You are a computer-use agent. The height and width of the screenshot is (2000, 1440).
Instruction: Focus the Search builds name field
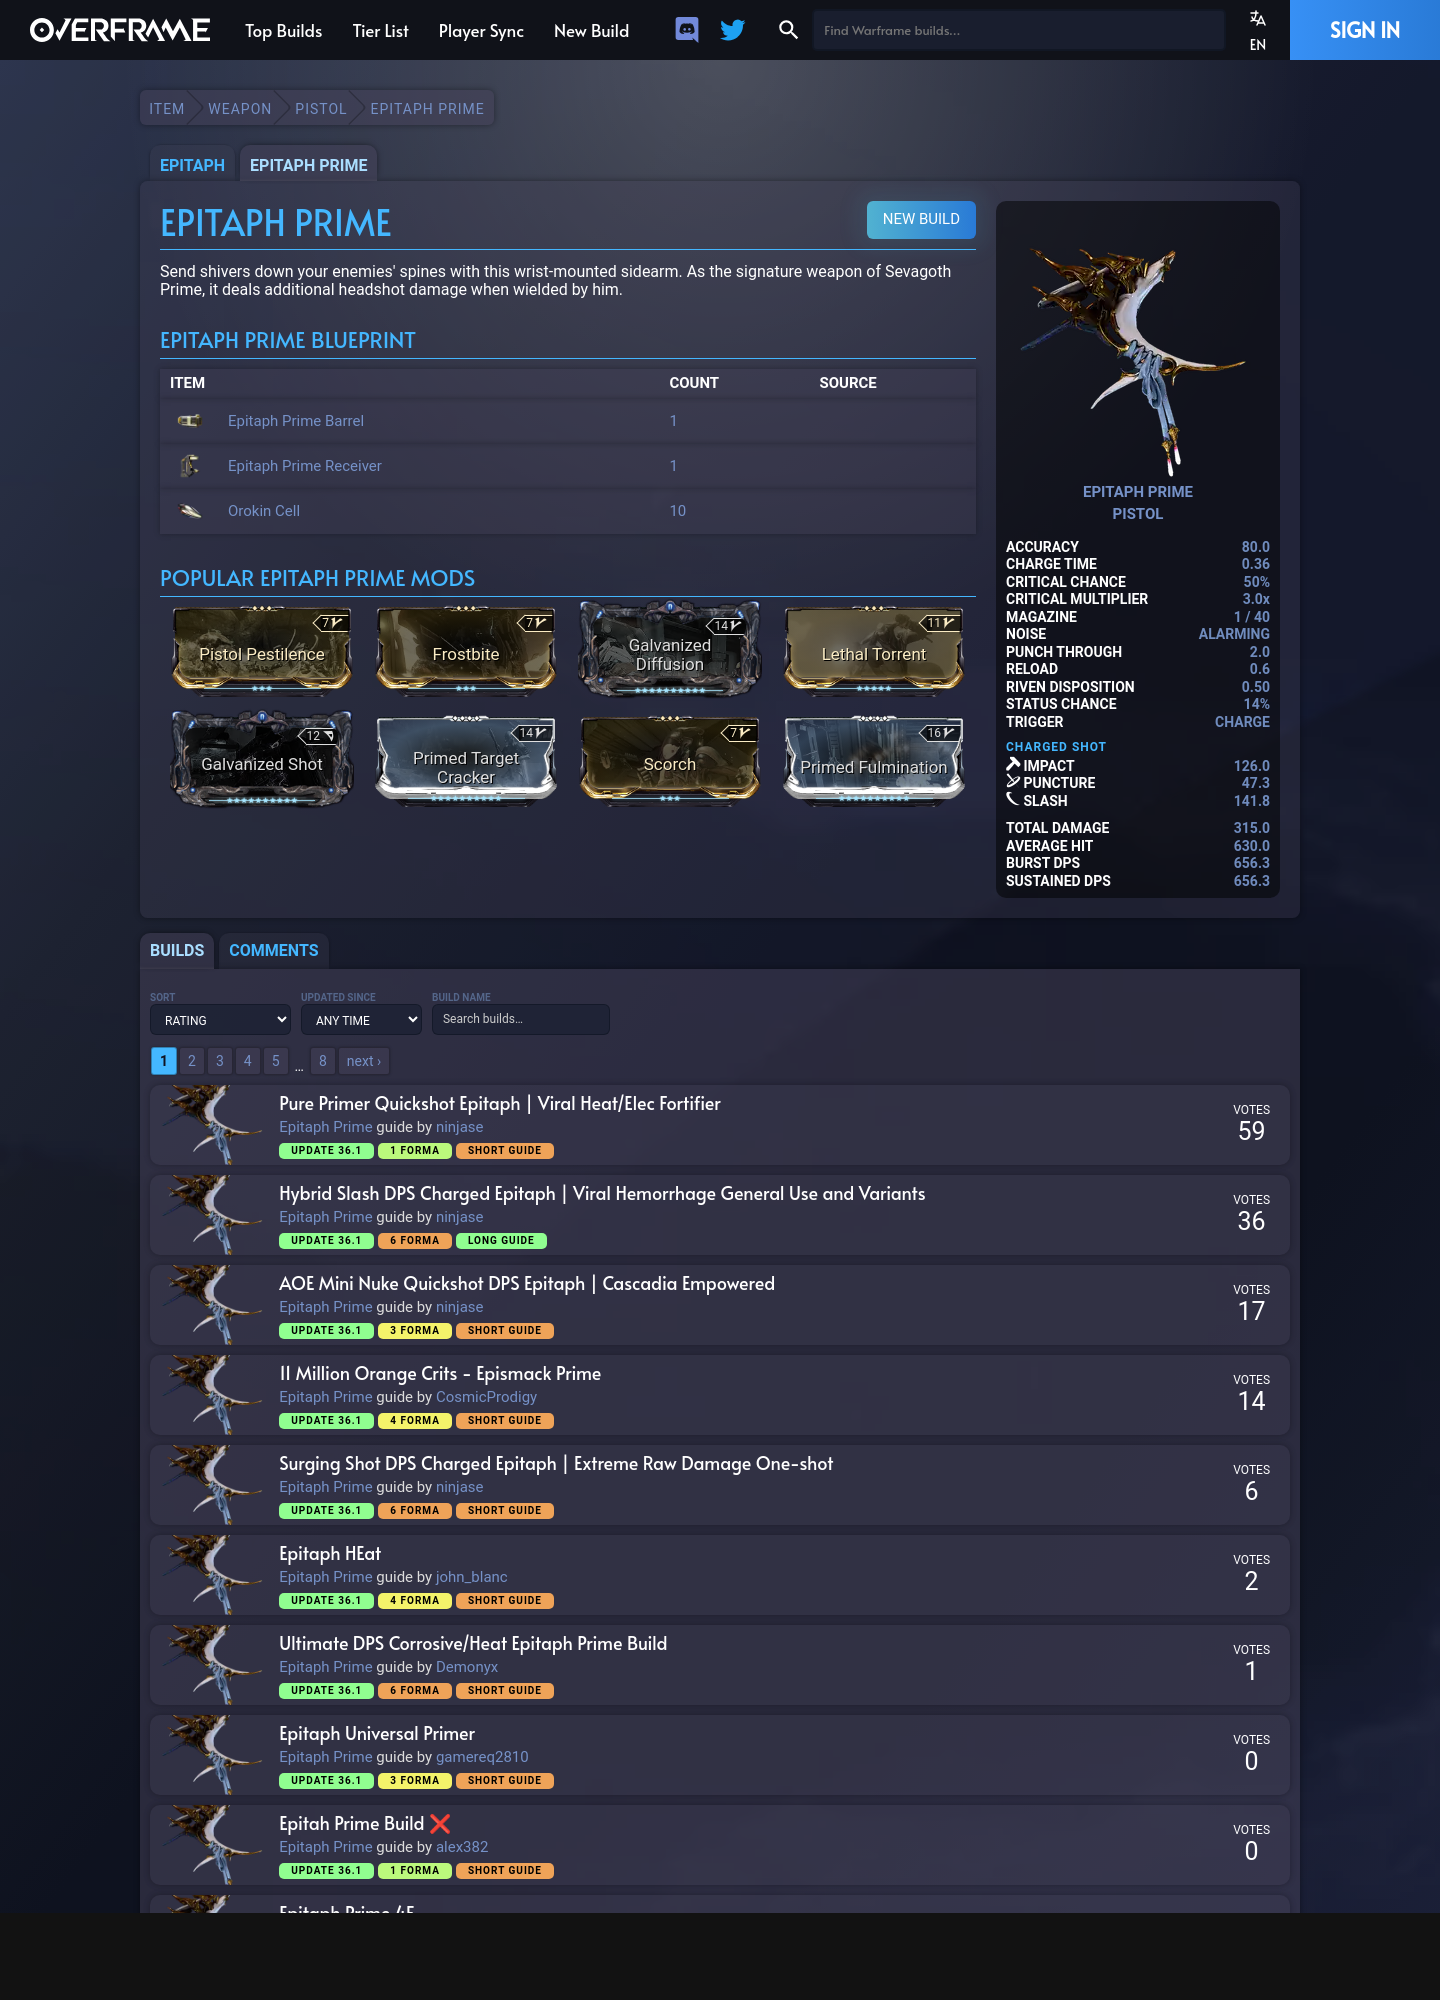pyautogui.click(x=521, y=1019)
